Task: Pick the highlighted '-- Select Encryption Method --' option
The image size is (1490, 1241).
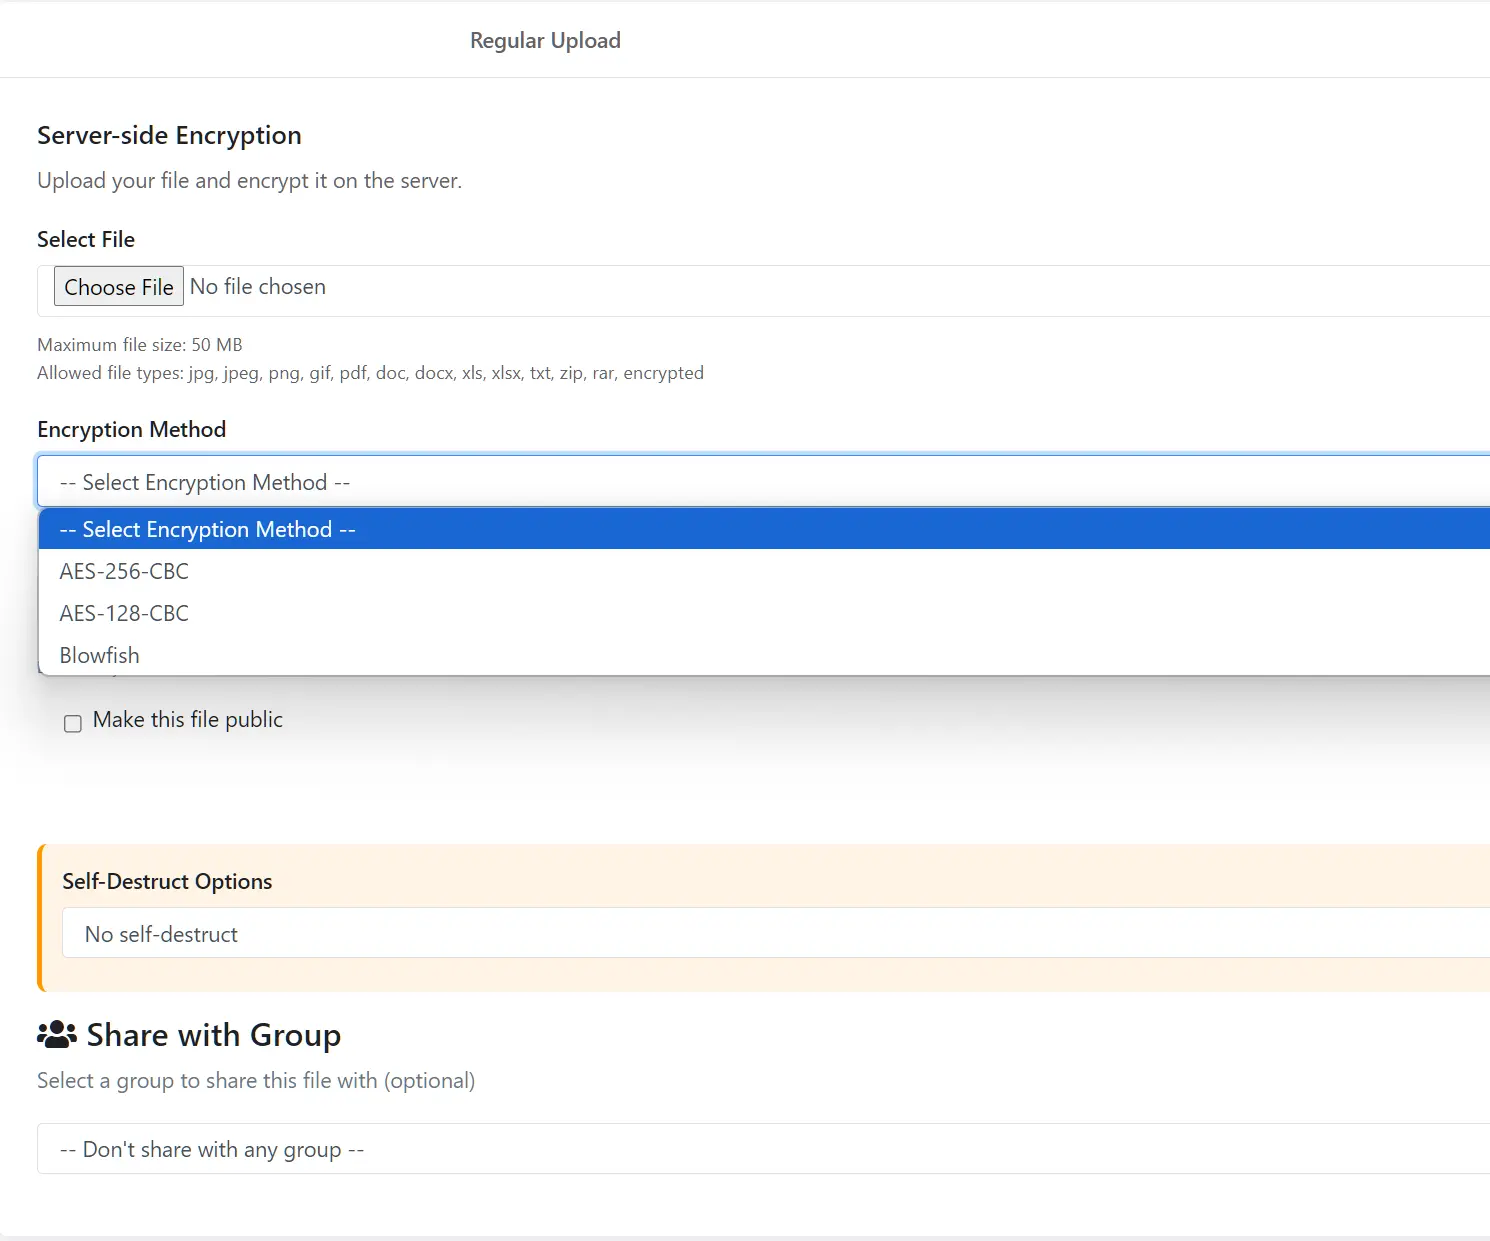Action: pos(207,529)
